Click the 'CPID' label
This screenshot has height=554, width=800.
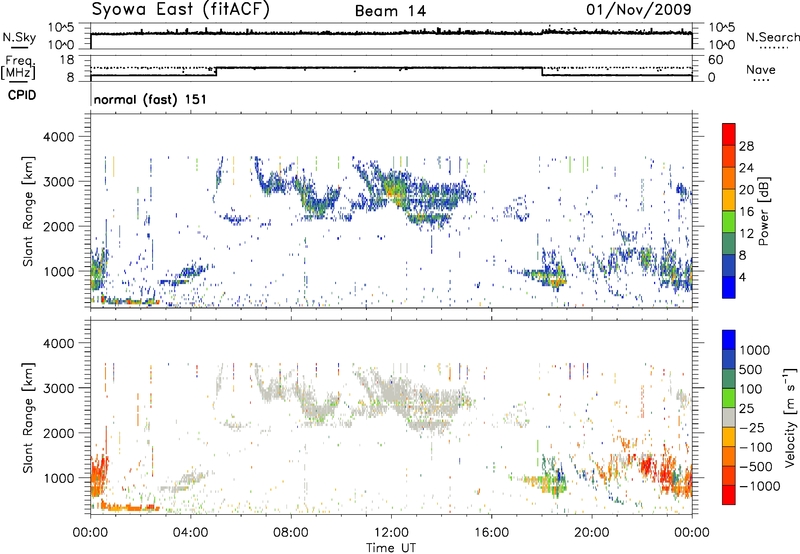click(x=22, y=95)
